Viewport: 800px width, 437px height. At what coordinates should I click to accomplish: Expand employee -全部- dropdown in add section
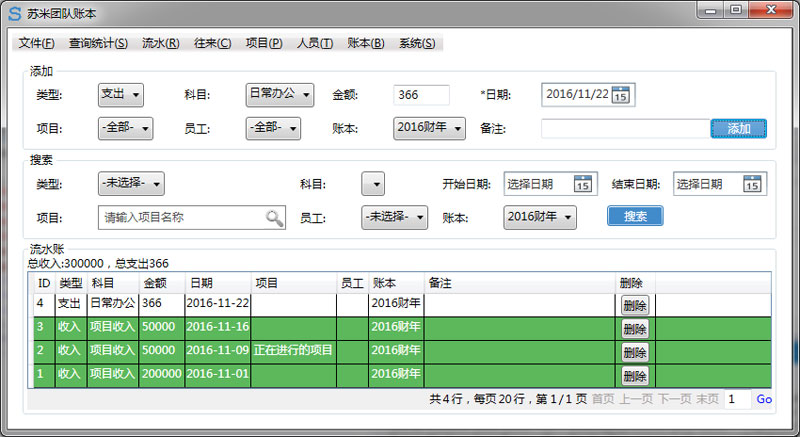point(273,128)
